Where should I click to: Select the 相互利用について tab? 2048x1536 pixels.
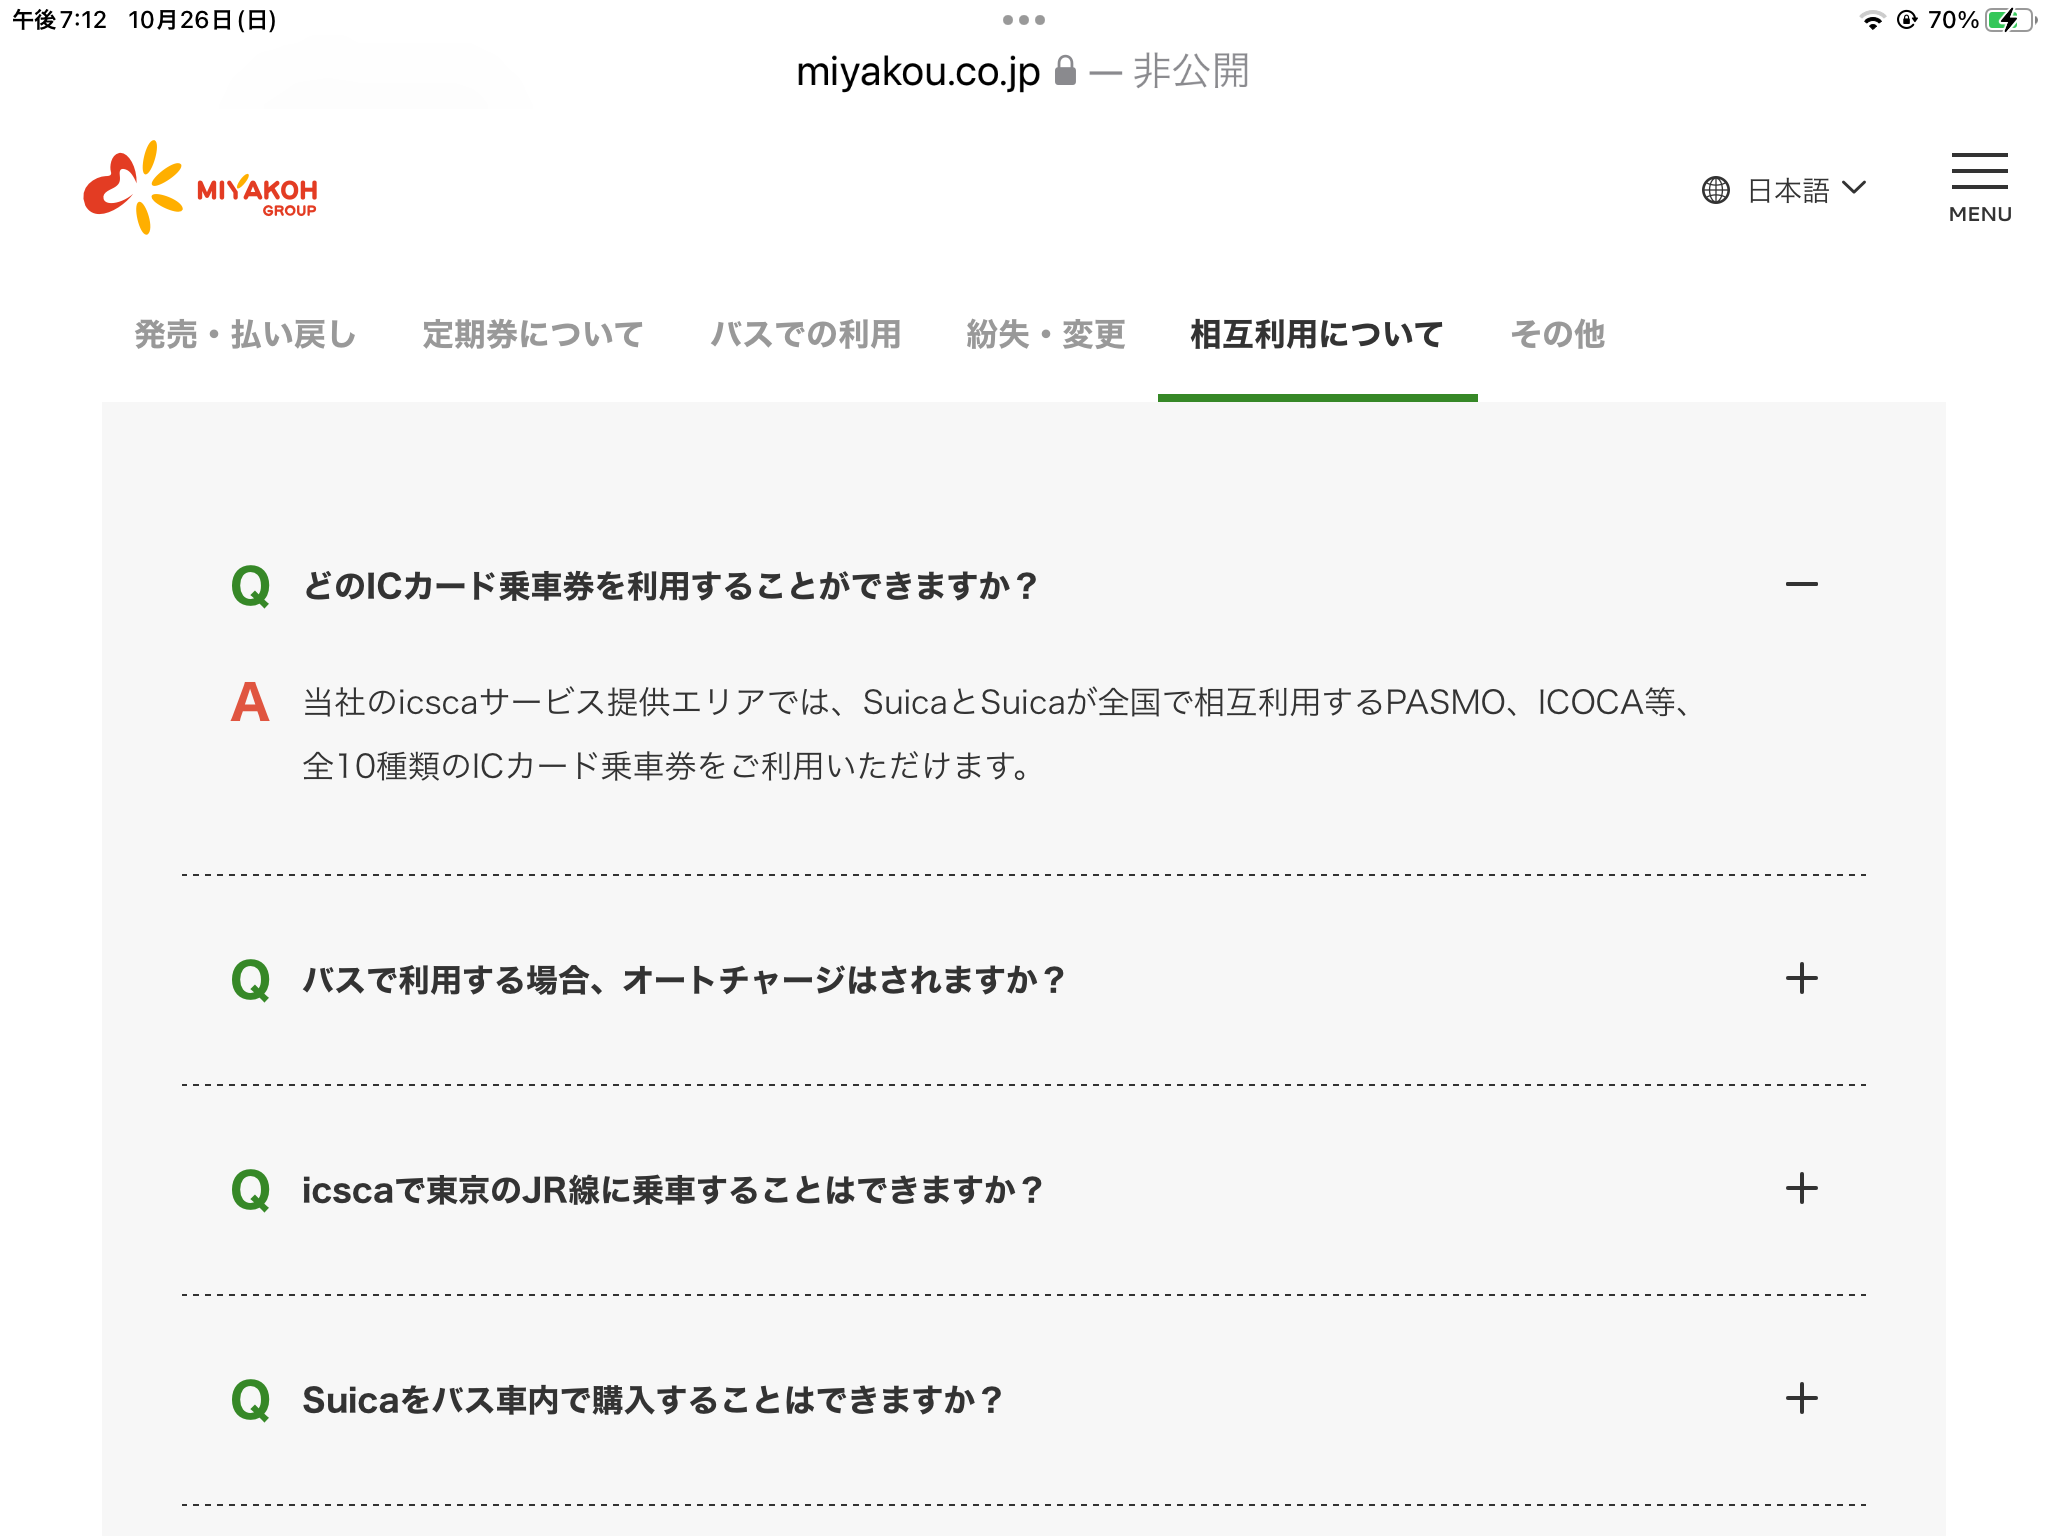1317,334
